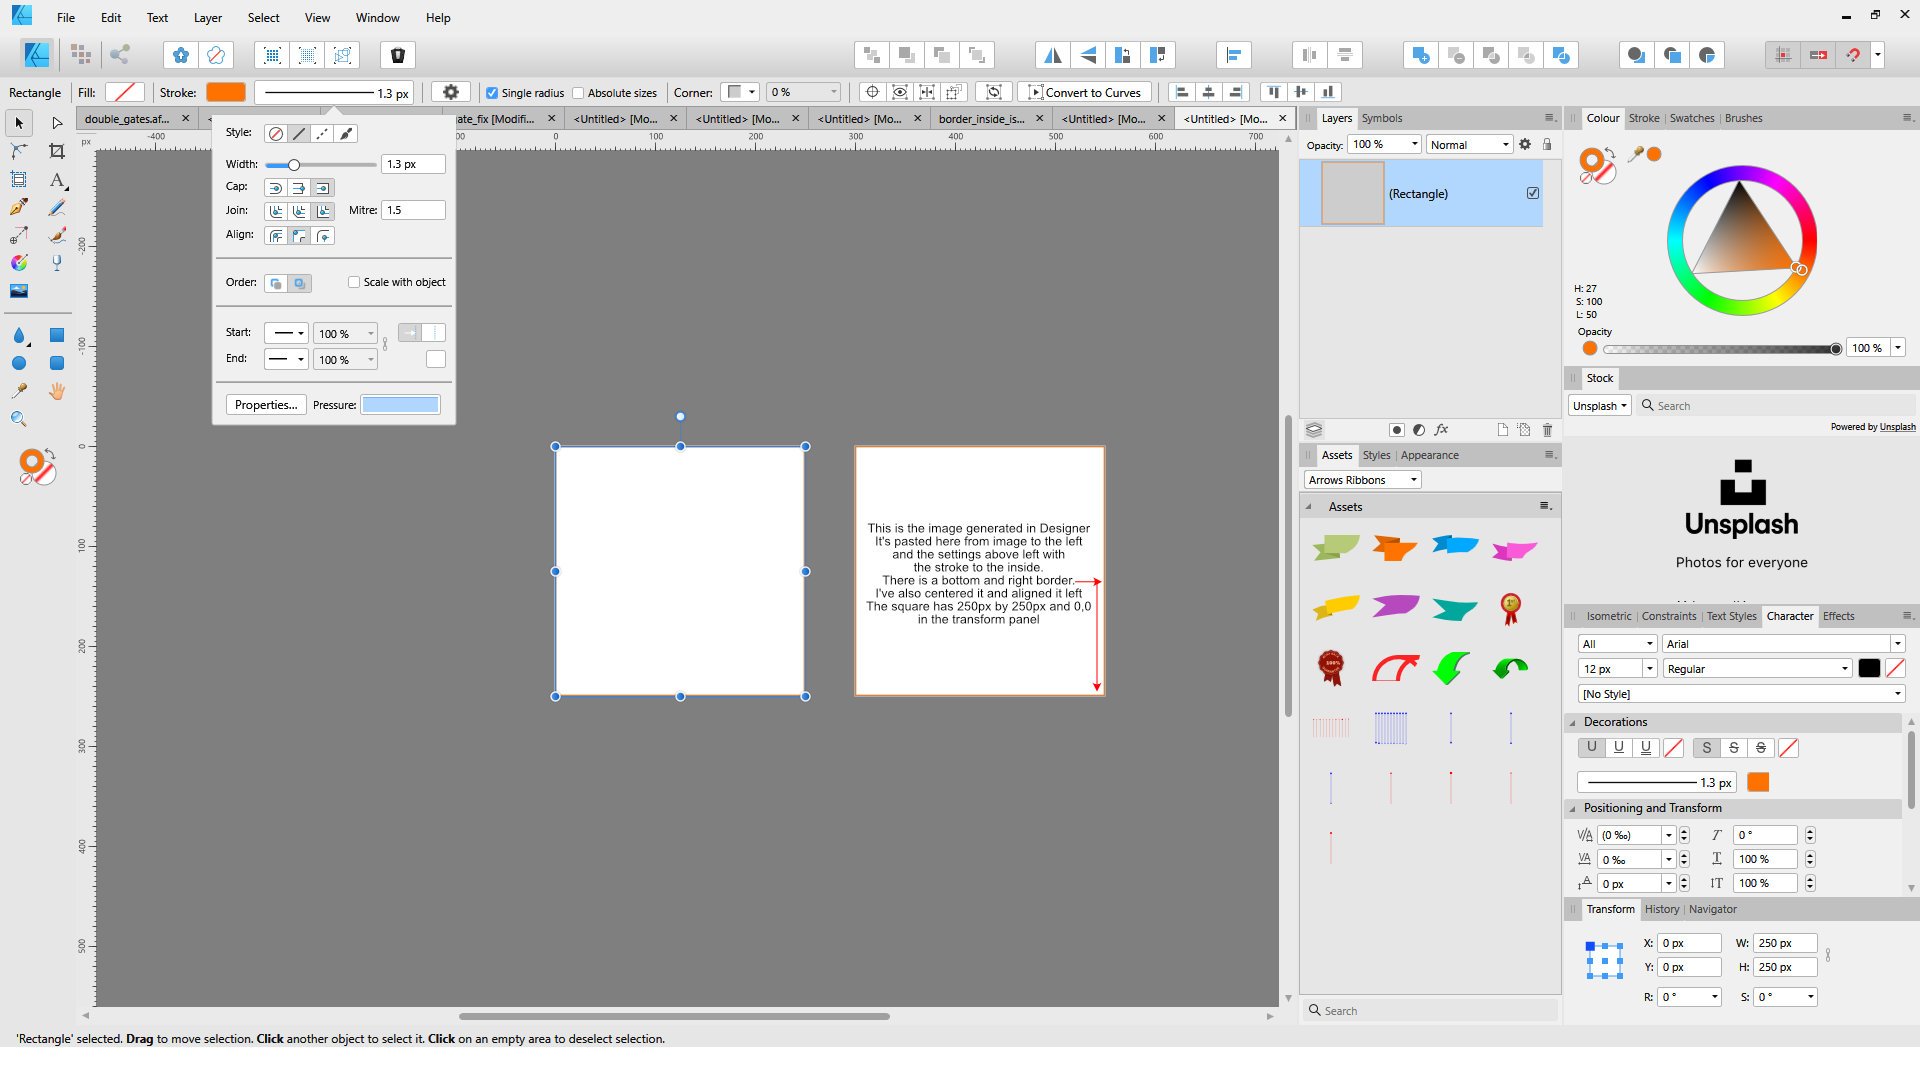Click the stroke gear settings icon
Screen dimensions: 1920x1080
pyautogui.click(x=451, y=92)
